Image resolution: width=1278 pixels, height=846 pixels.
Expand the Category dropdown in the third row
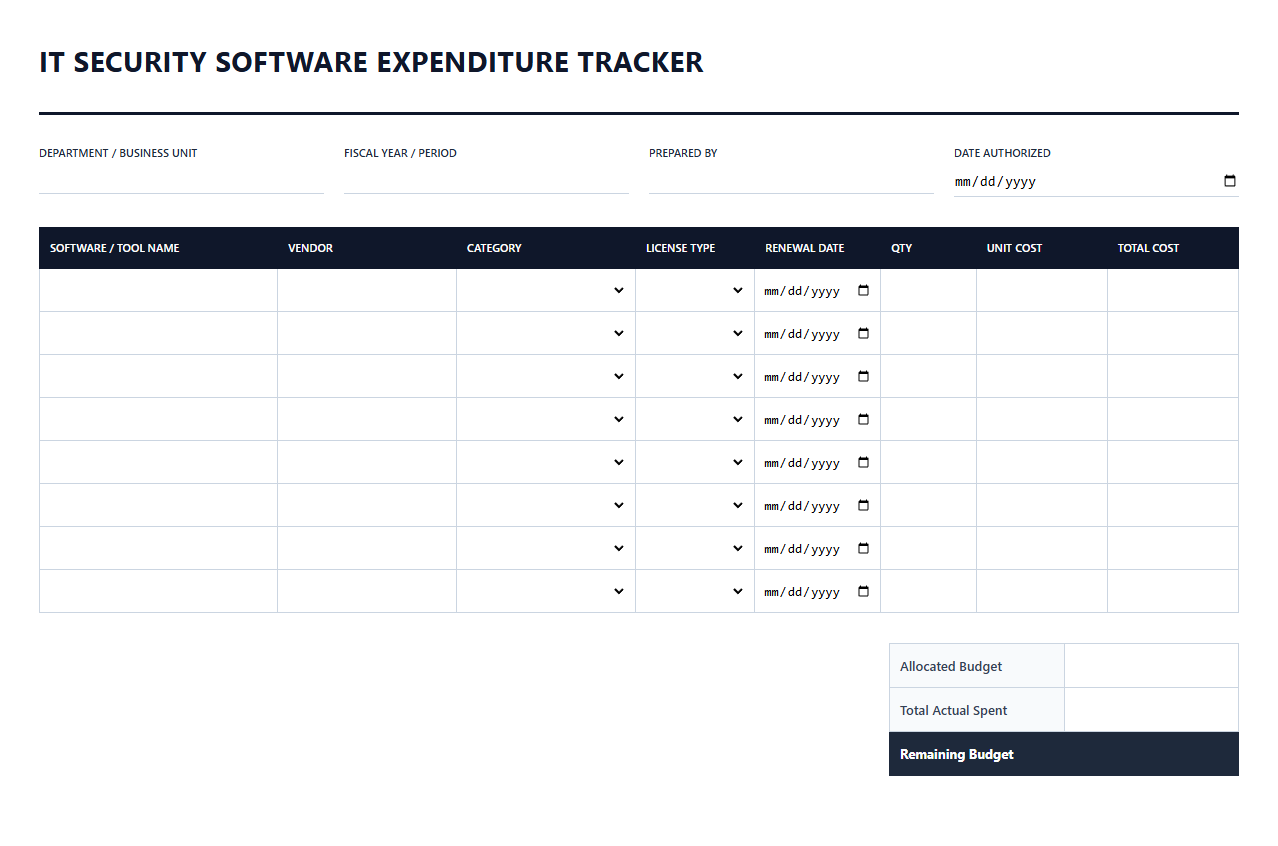(x=546, y=376)
